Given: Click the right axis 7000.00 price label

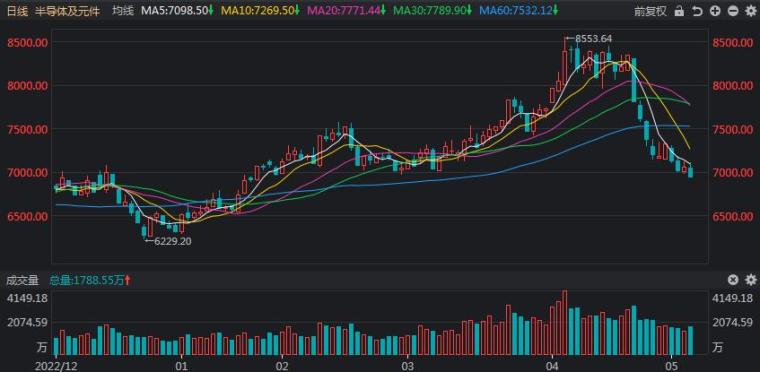Looking at the screenshot, I should (x=733, y=173).
